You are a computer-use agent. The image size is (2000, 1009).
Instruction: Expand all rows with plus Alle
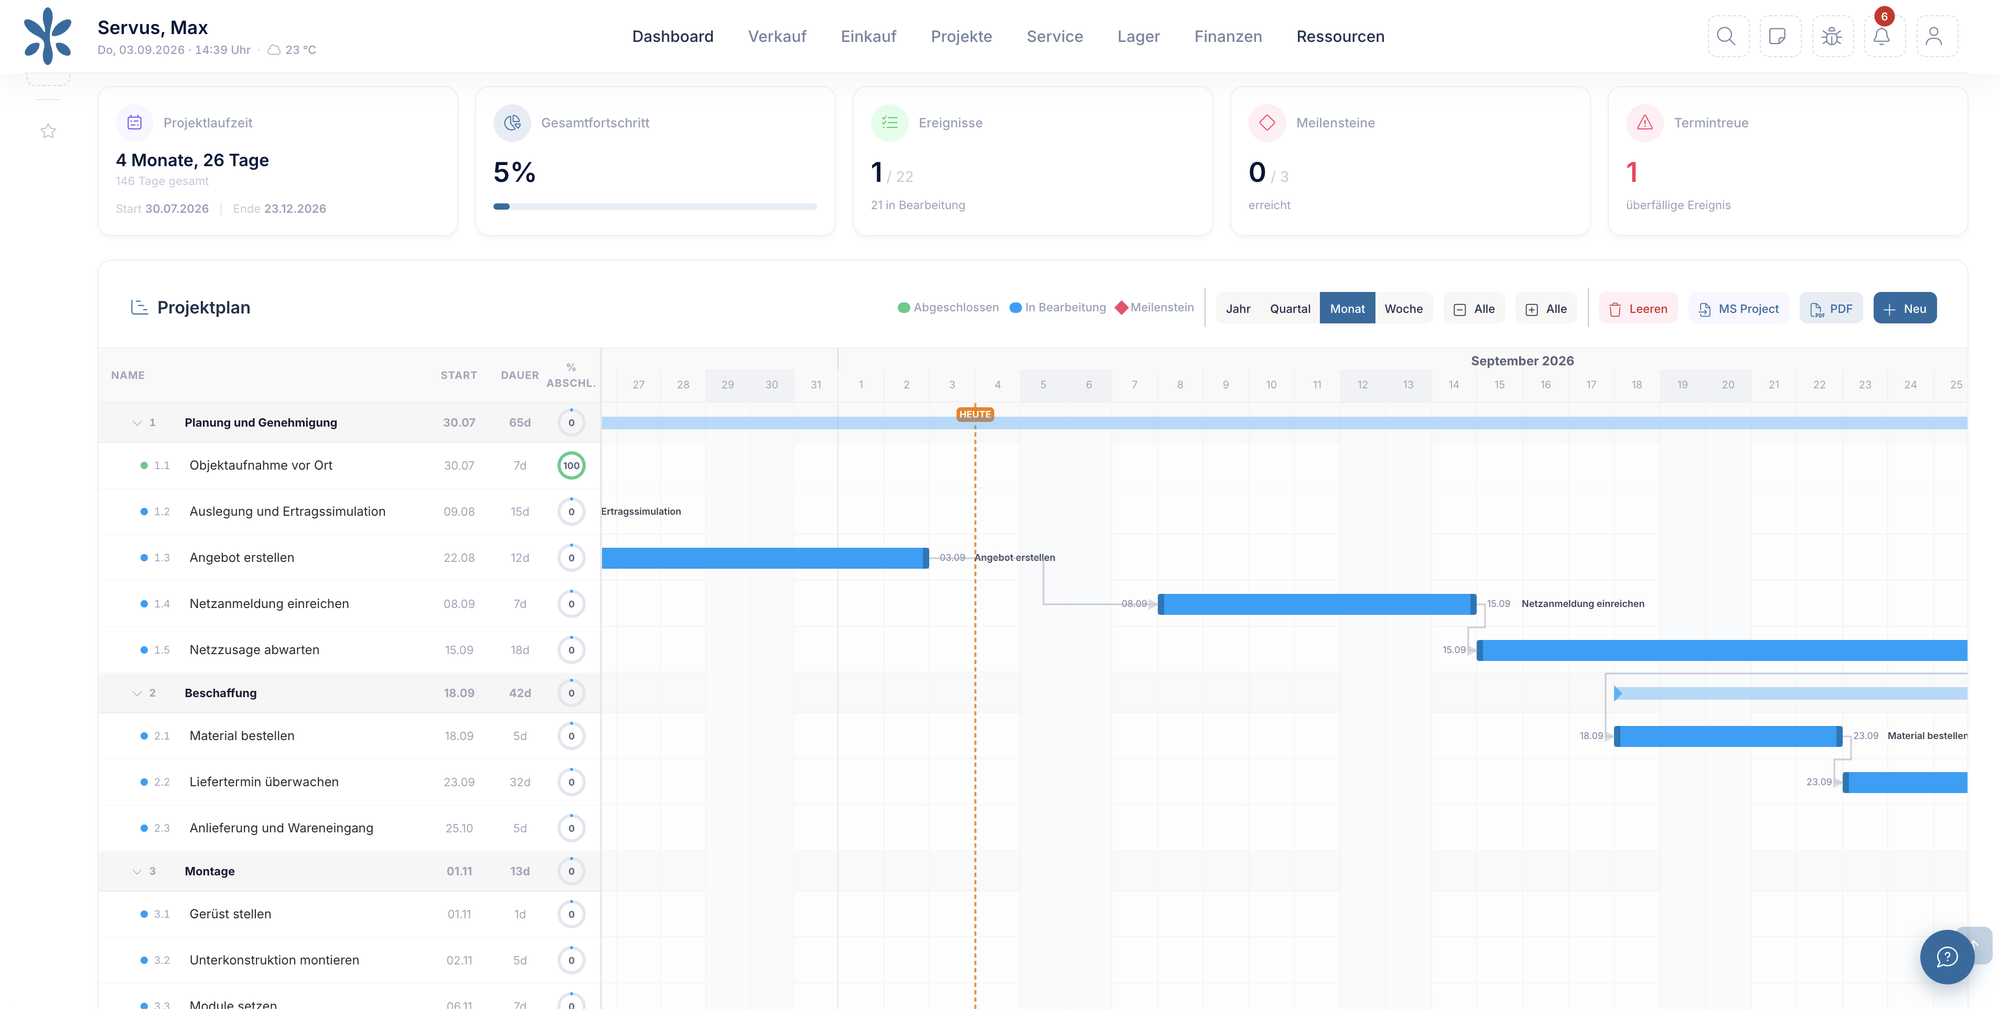[1546, 309]
